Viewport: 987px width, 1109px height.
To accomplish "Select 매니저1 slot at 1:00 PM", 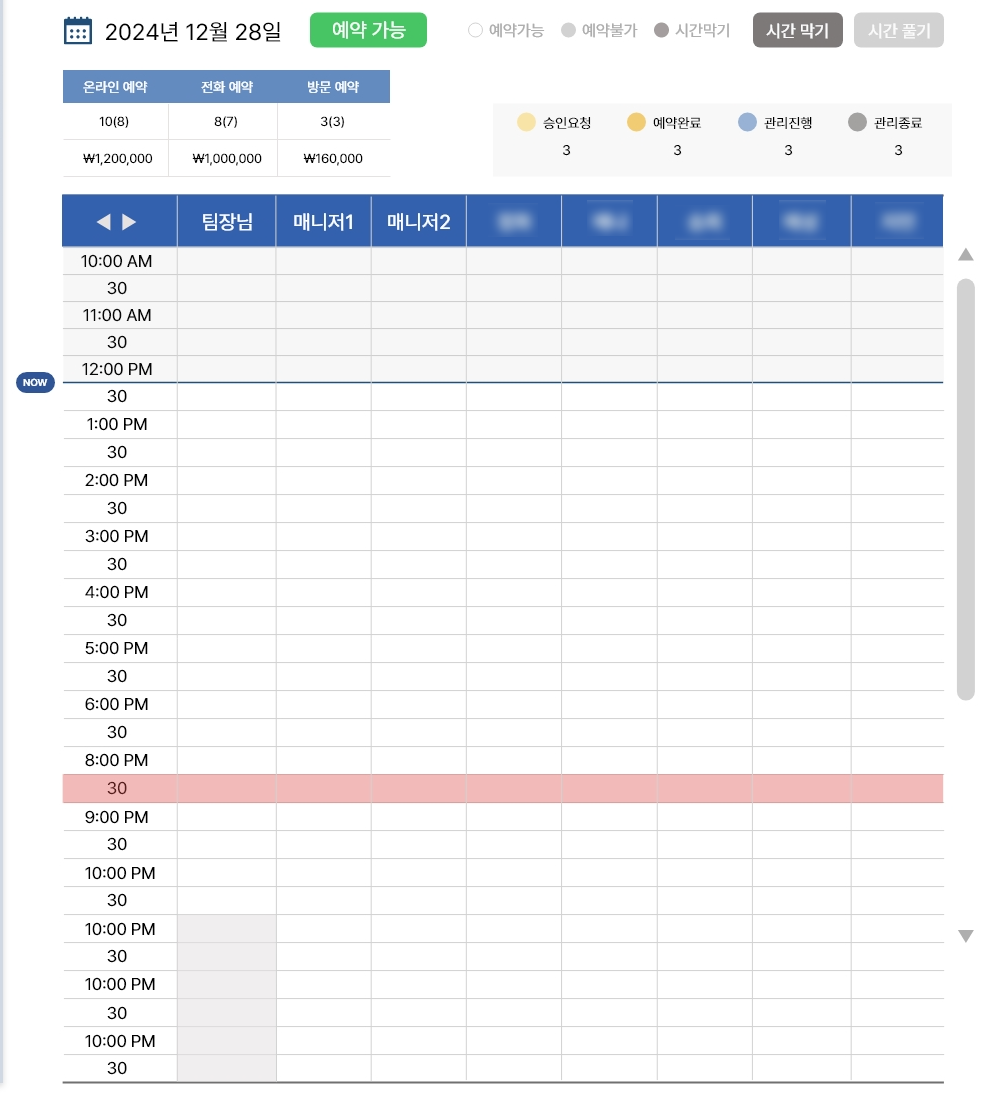I will 323,425.
